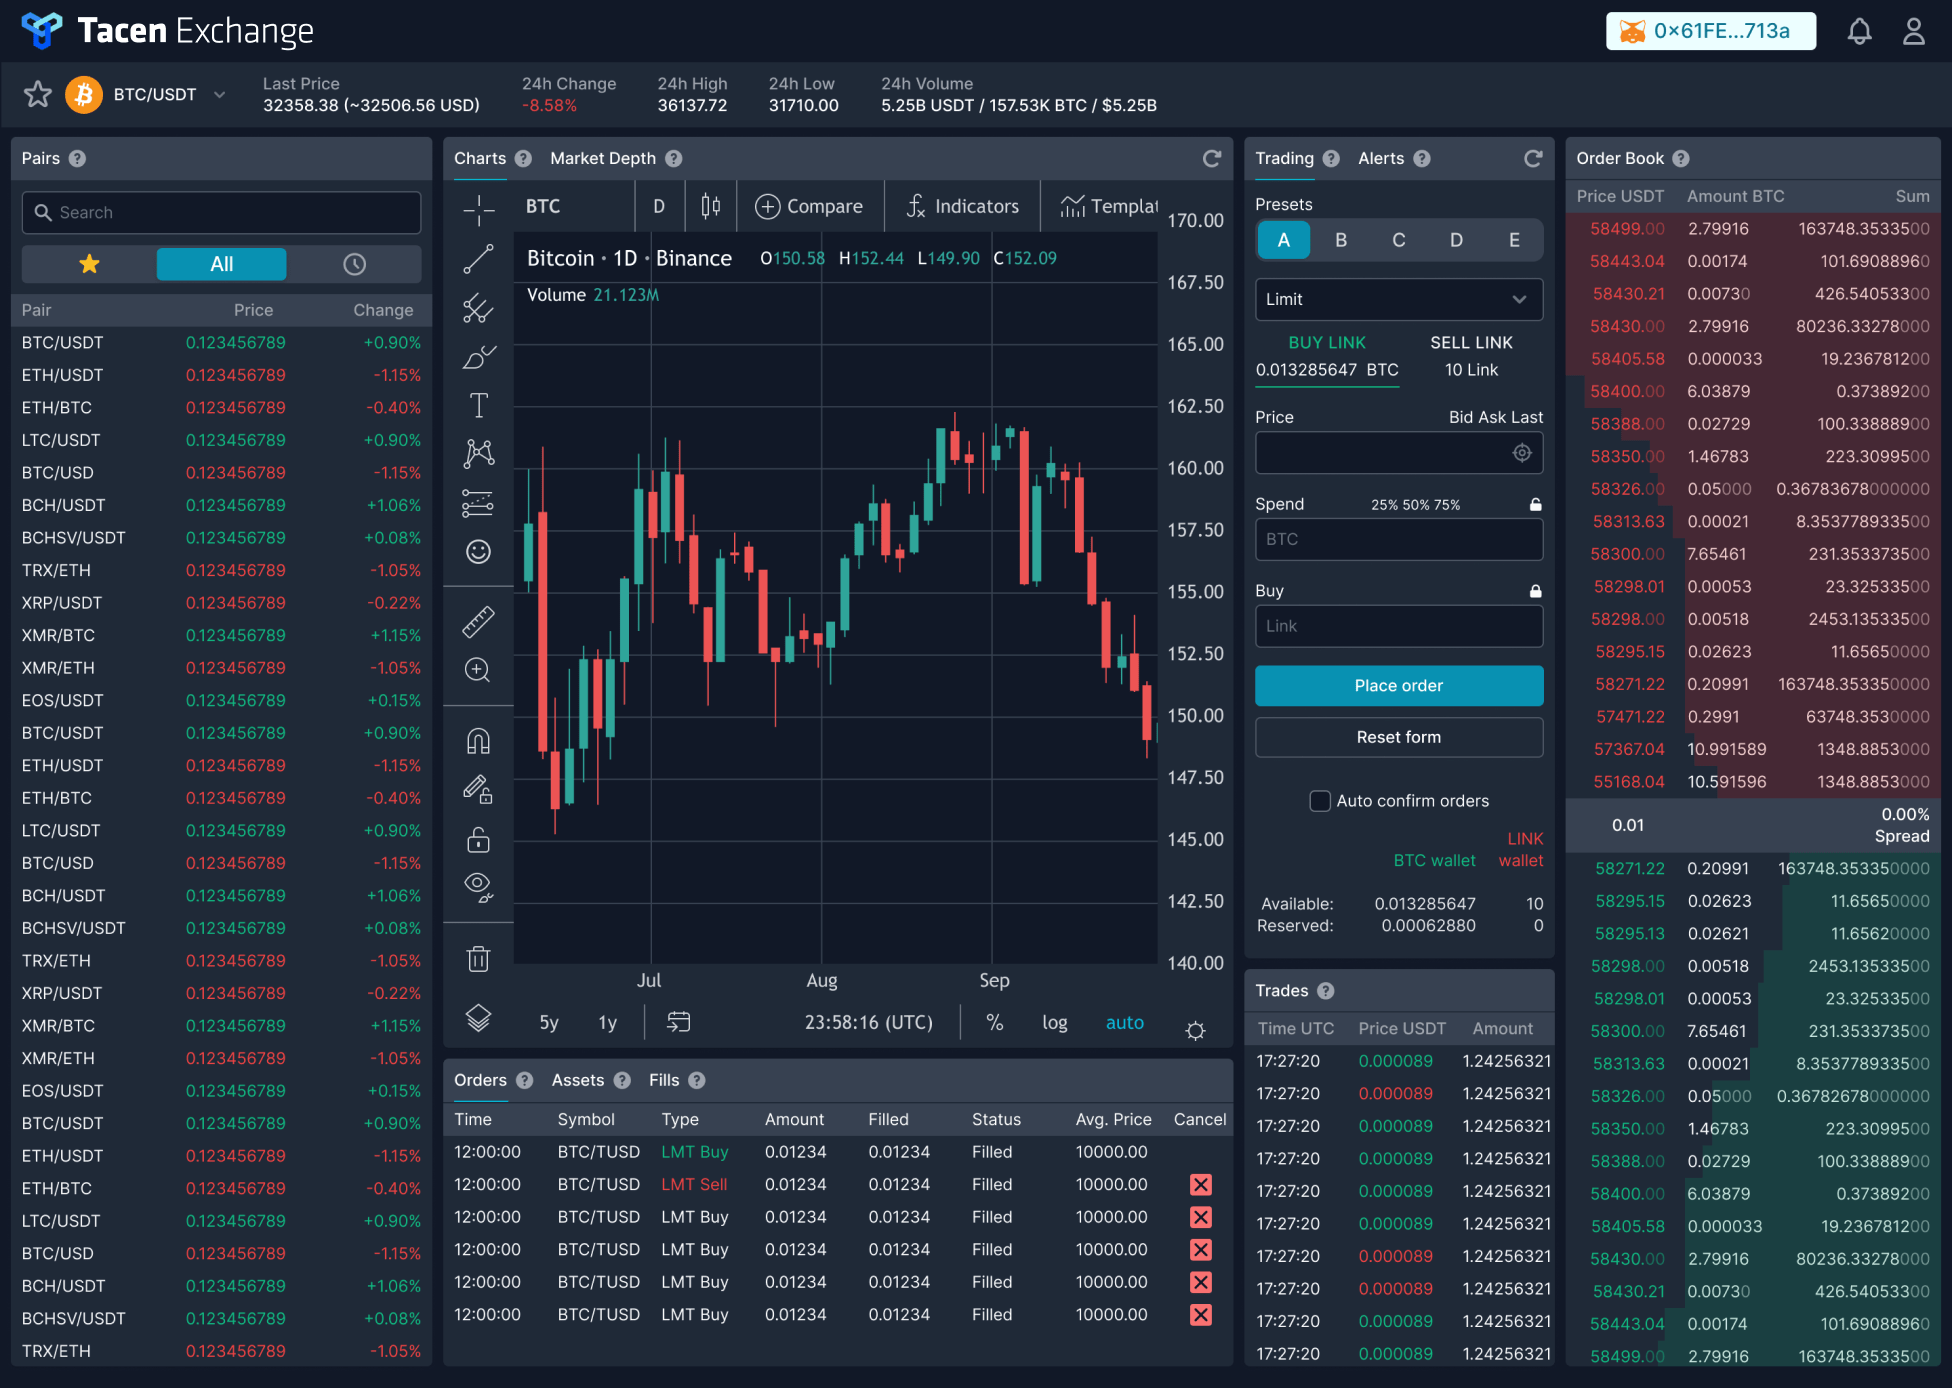The image size is (1952, 1388).
Task: Click the notification bell icon
Action: coord(1859,31)
